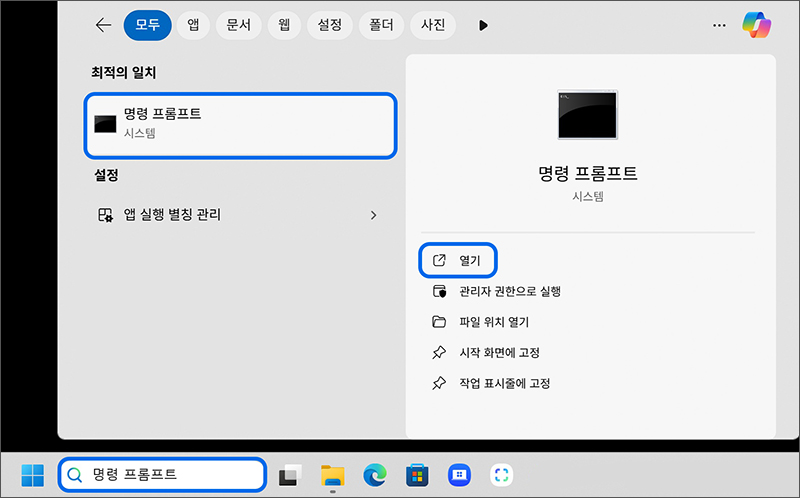Switch to the 폴더 filter tab

click(381, 25)
